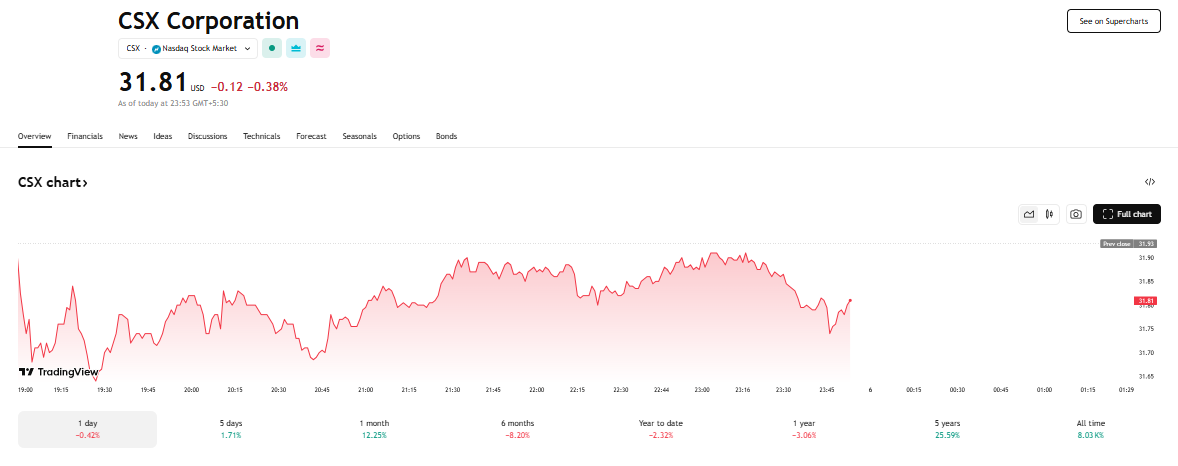Image resolution: width=1178 pixels, height=466 pixels.
Task: Open the Financials tab
Action: (85, 136)
